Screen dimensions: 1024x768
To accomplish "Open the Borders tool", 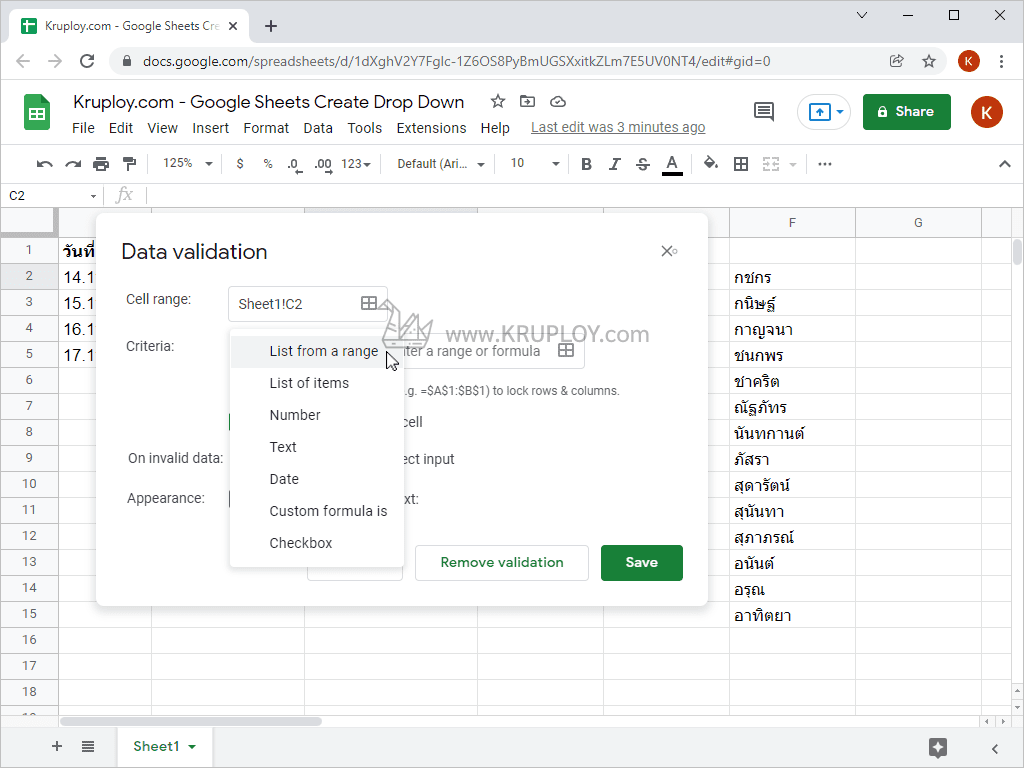I will [741, 164].
